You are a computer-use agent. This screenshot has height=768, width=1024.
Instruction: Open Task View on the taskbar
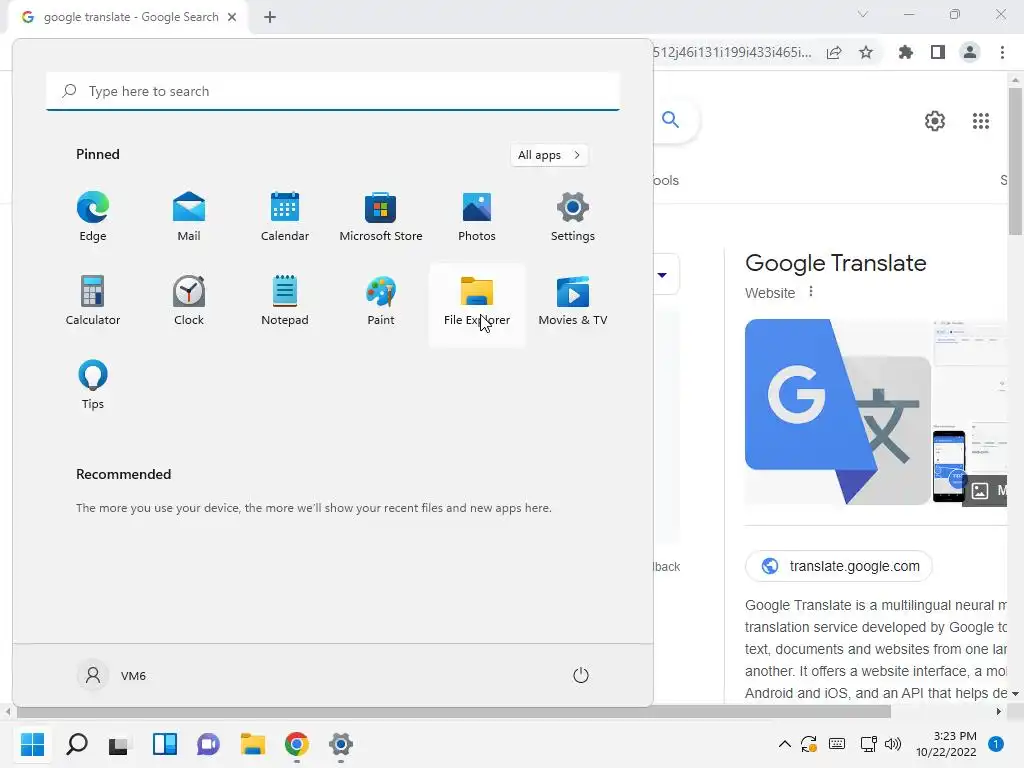[120, 744]
